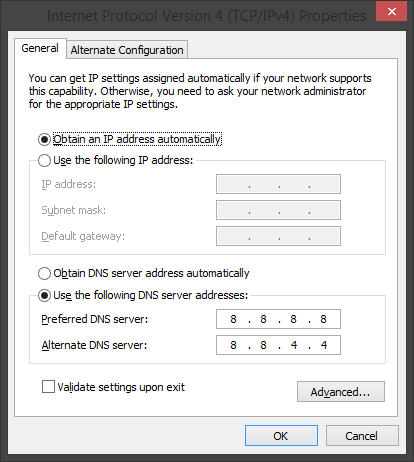Click the Default gateway input field
Screen dimensions: 414x462
pos(278,236)
